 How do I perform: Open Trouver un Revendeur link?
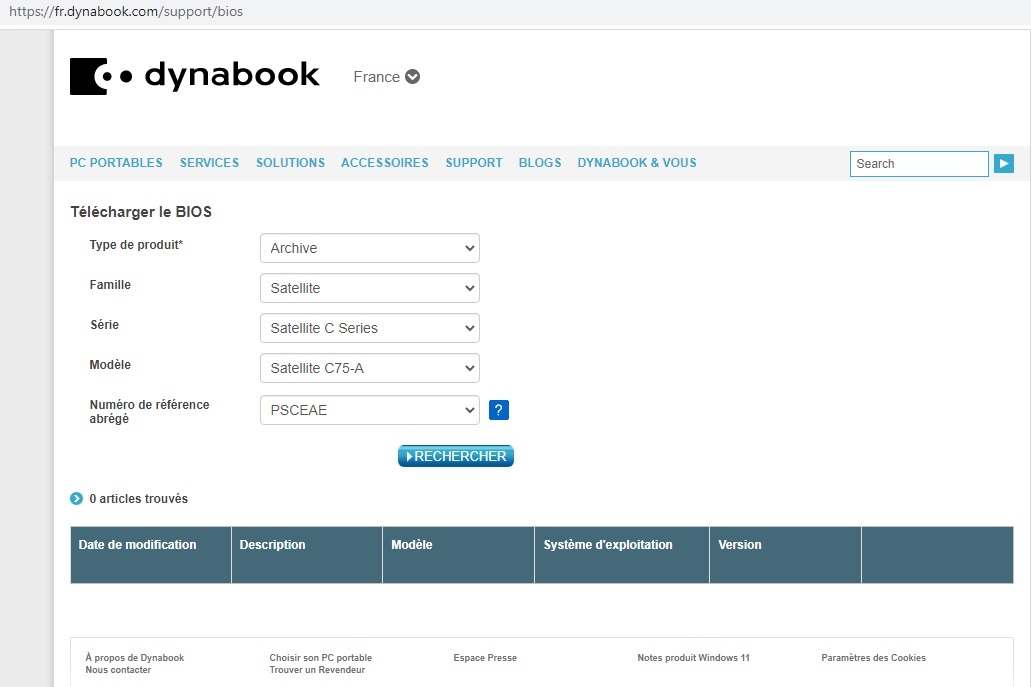point(317,670)
